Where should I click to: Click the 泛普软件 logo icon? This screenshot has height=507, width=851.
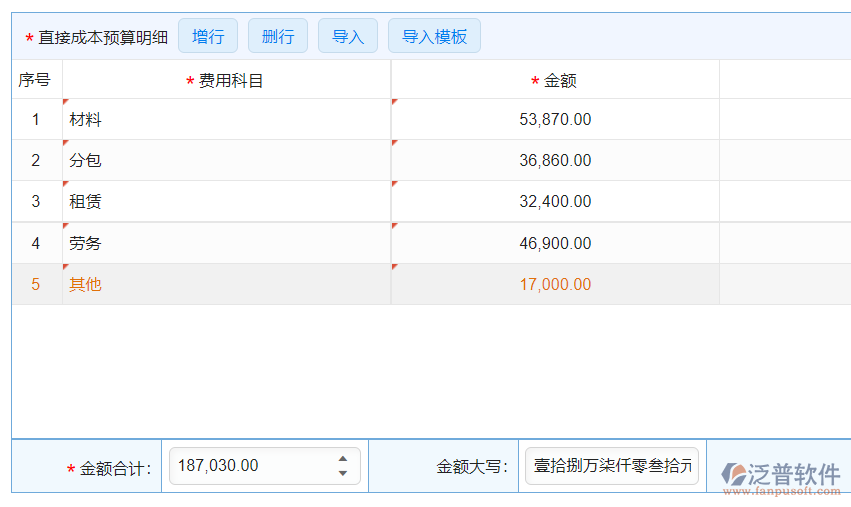tap(735, 474)
